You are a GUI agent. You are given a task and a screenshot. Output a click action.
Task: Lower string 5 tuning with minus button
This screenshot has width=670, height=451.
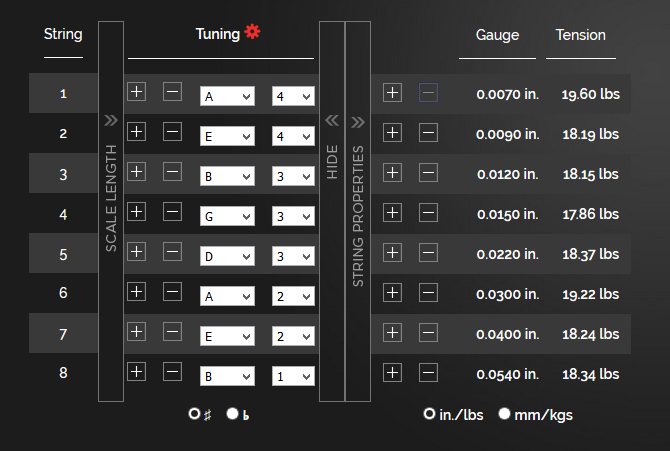pos(172,251)
